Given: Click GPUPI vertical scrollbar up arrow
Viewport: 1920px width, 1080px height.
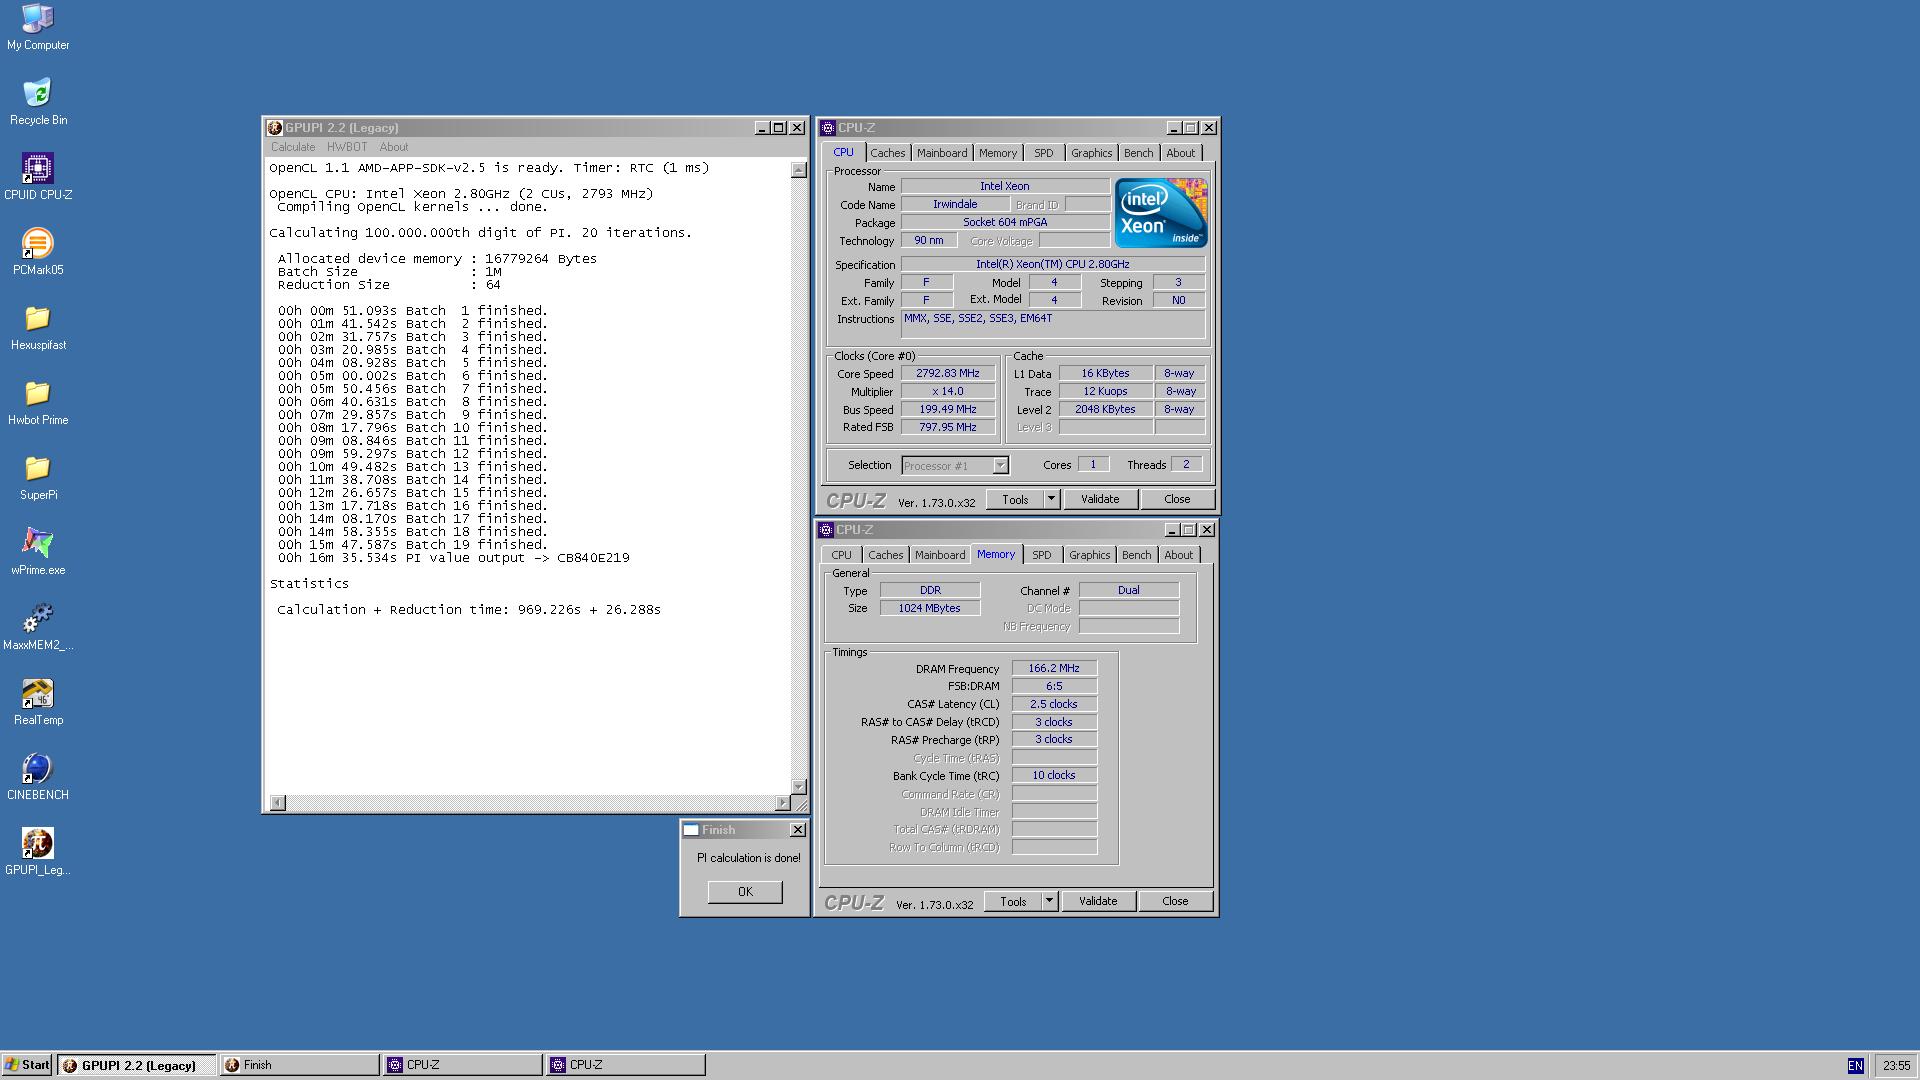Looking at the screenshot, I should (798, 170).
